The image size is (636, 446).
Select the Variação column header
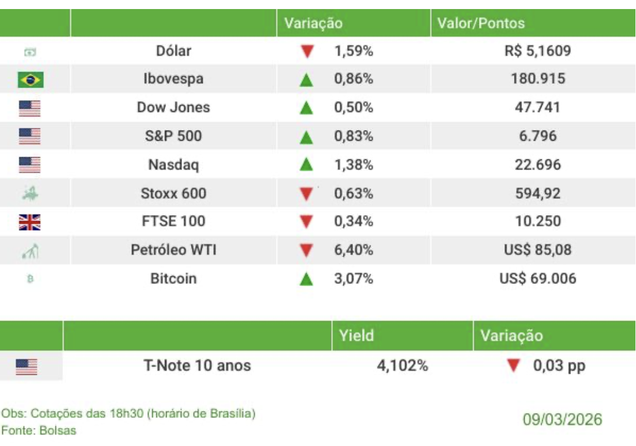[x=313, y=22]
